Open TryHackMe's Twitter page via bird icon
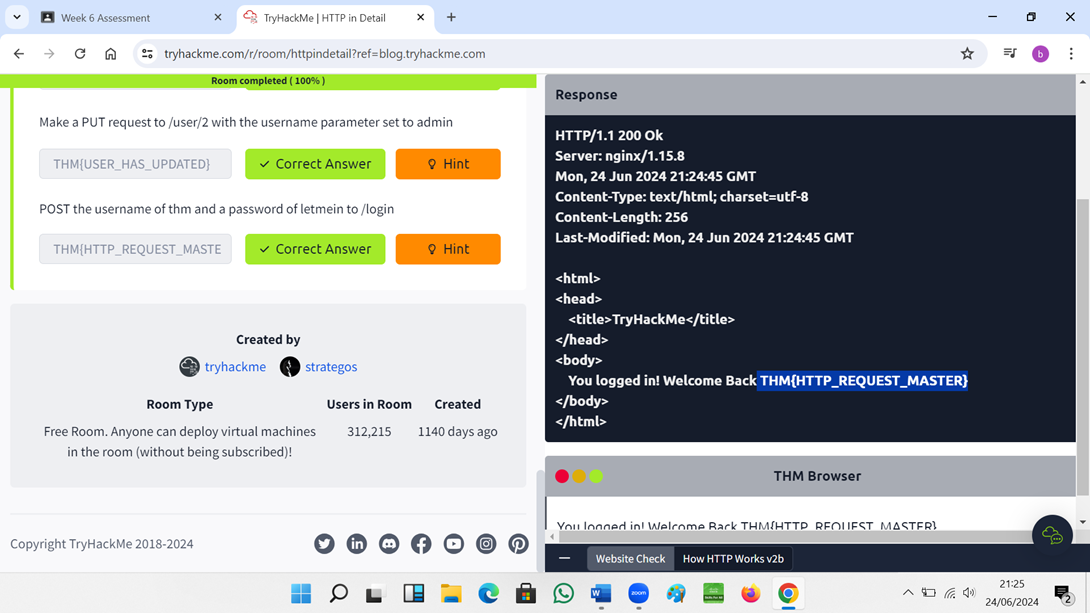This screenshot has height=613, width=1090. coord(324,543)
